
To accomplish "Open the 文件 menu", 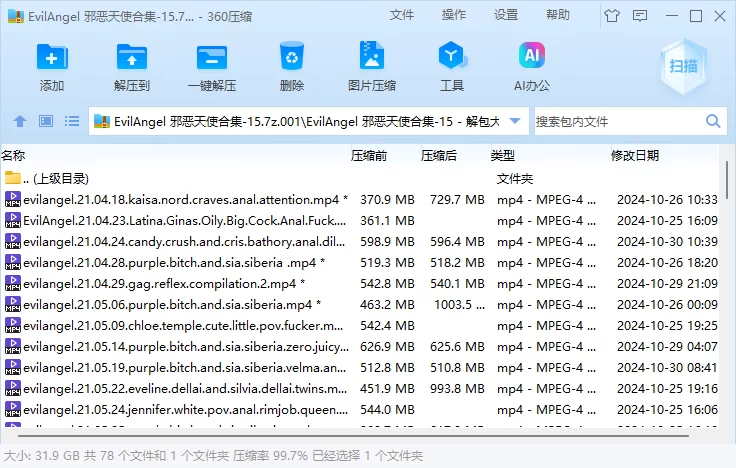I will (402, 15).
